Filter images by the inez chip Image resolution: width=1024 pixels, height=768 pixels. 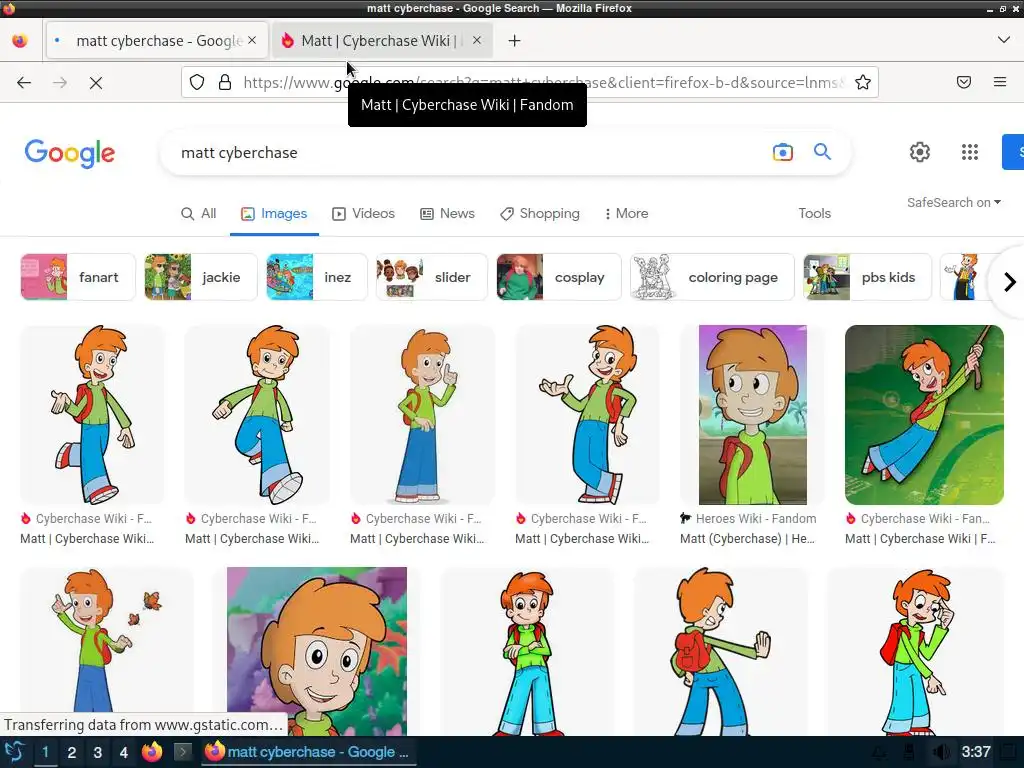pos(317,277)
